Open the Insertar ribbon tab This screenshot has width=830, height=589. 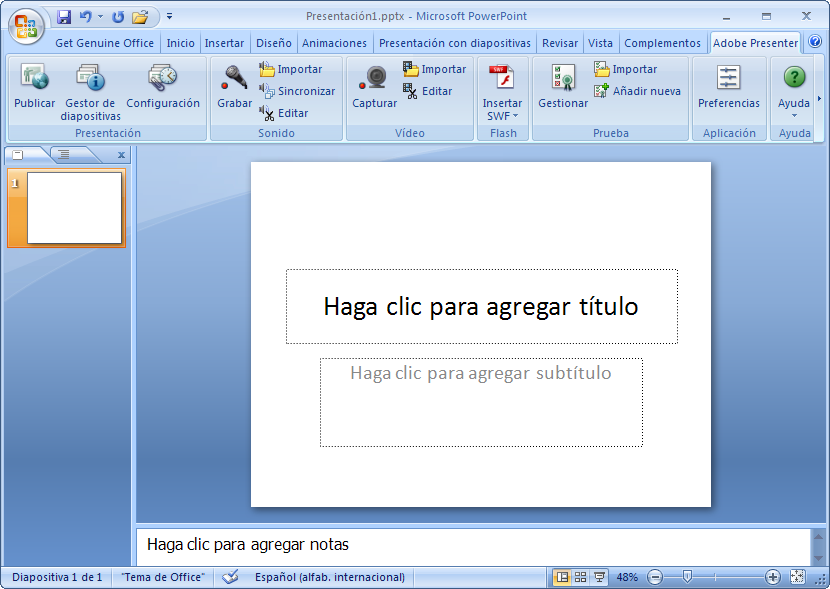coord(224,43)
